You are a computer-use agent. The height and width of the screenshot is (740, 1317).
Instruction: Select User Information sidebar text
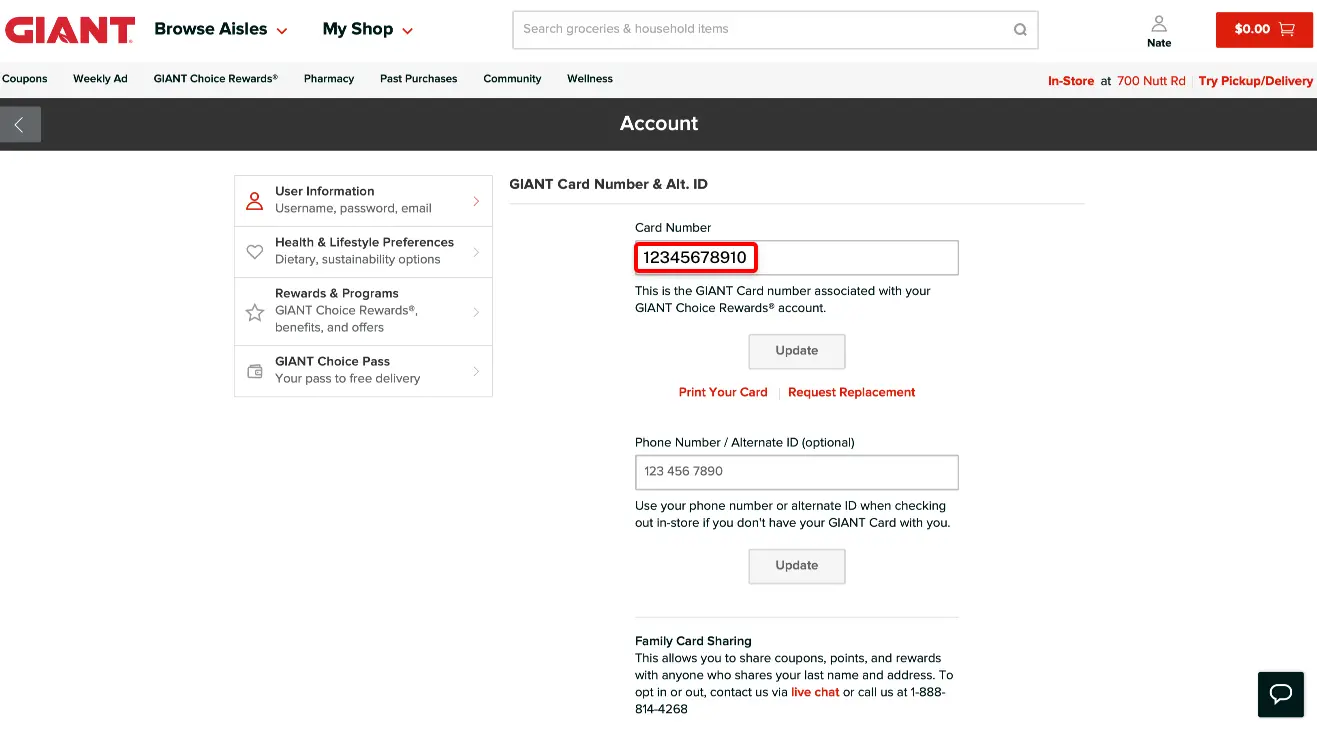(x=325, y=191)
